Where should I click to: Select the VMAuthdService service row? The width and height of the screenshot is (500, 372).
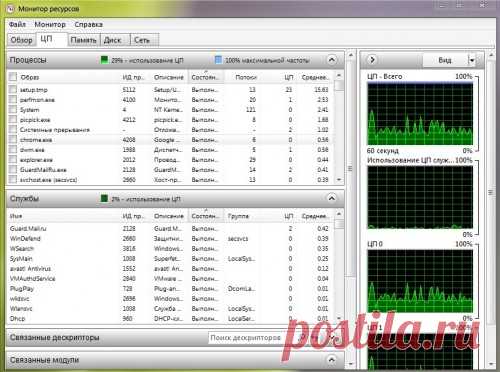pyautogui.click(x=171, y=279)
